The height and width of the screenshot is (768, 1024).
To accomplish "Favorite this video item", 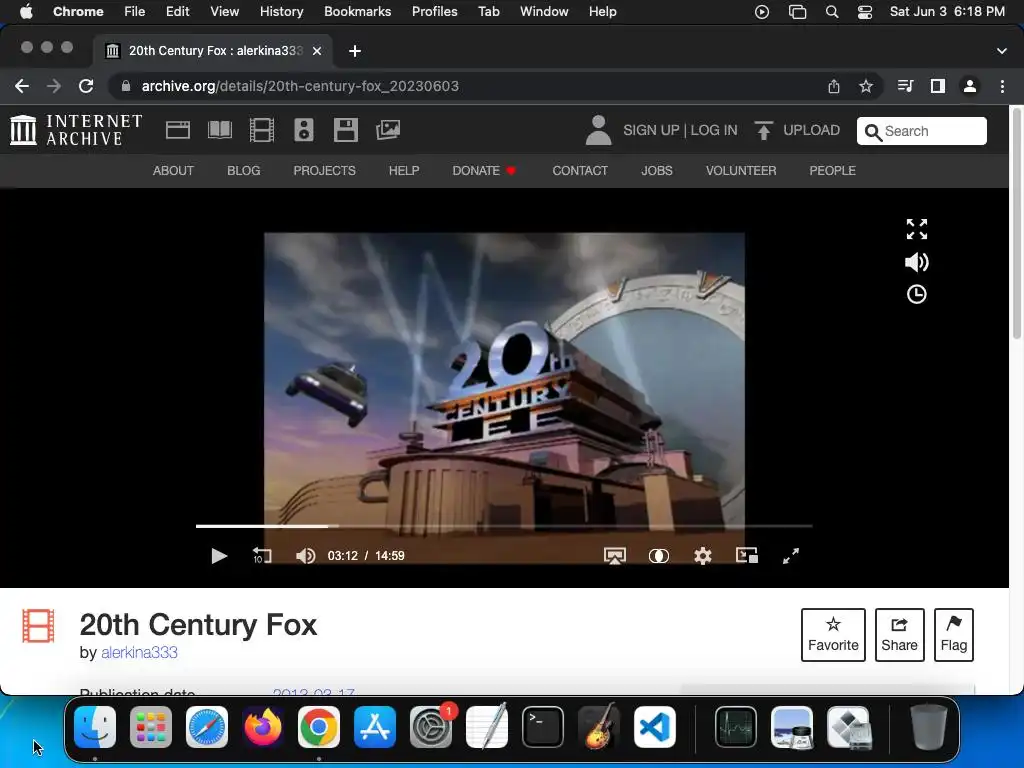I will pyautogui.click(x=833, y=635).
